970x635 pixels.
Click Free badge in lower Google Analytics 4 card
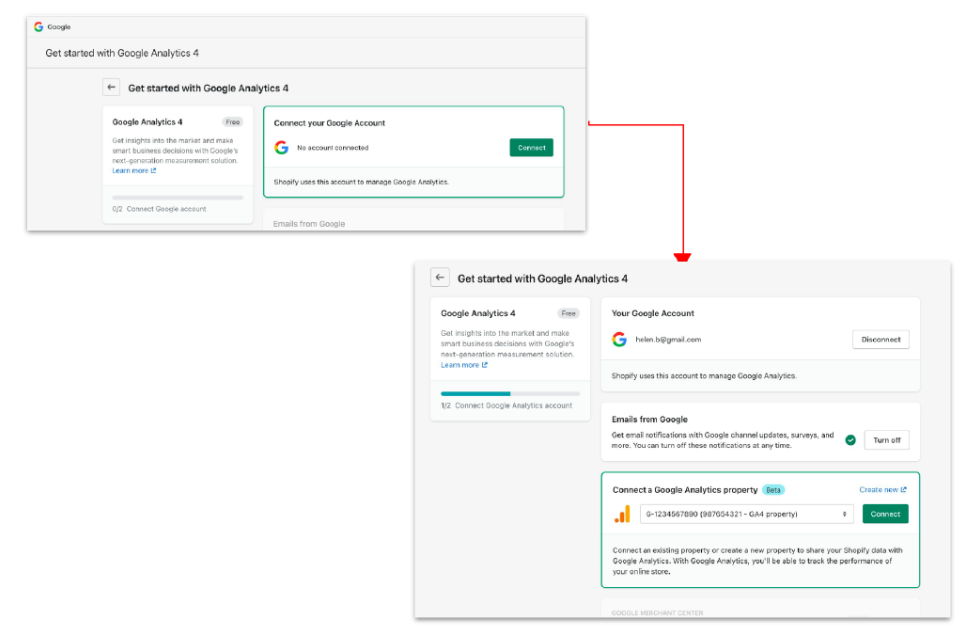[x=569, y=313]
